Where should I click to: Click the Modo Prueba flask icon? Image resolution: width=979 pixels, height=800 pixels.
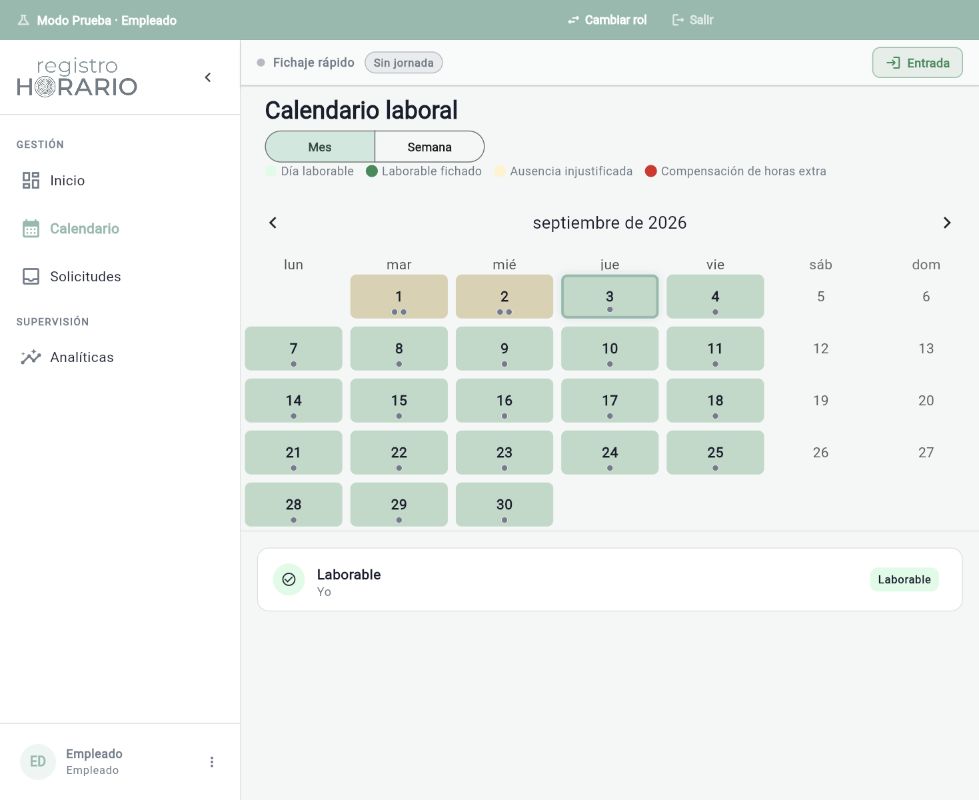24,20
